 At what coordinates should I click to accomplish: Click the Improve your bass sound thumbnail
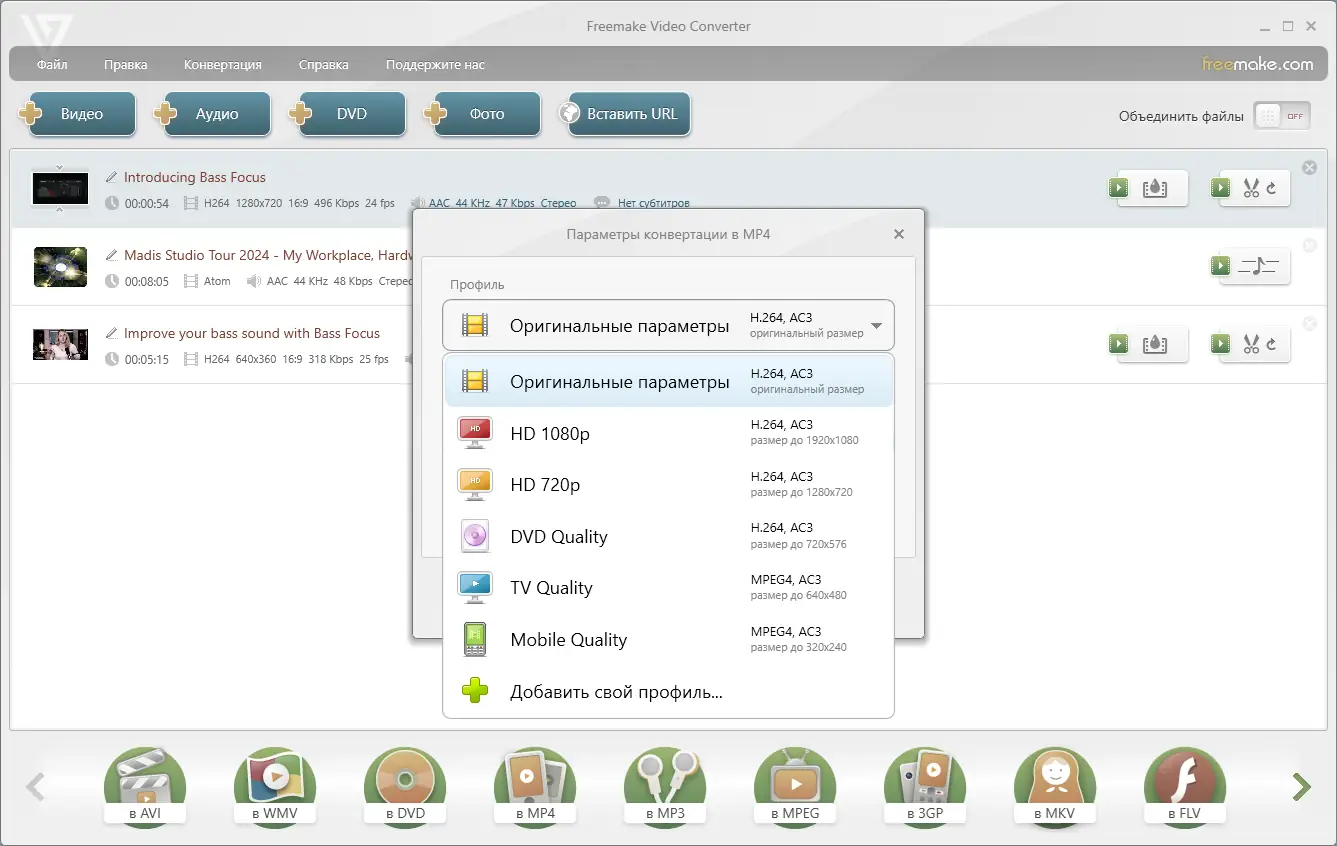[60, 344]
